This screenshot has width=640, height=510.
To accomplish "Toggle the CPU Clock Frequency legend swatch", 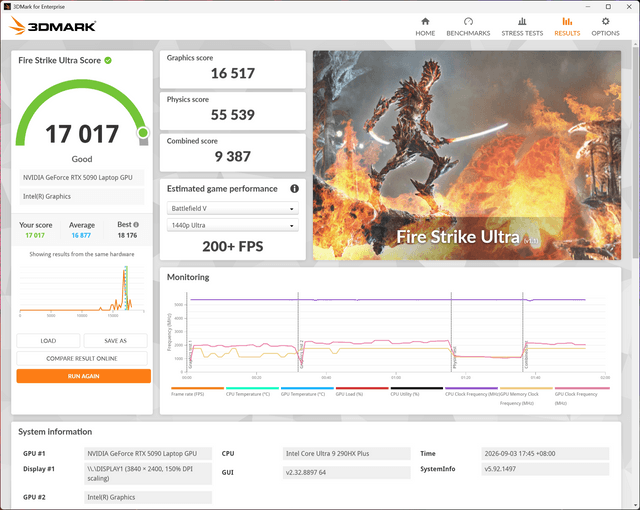I will point(471,388).
